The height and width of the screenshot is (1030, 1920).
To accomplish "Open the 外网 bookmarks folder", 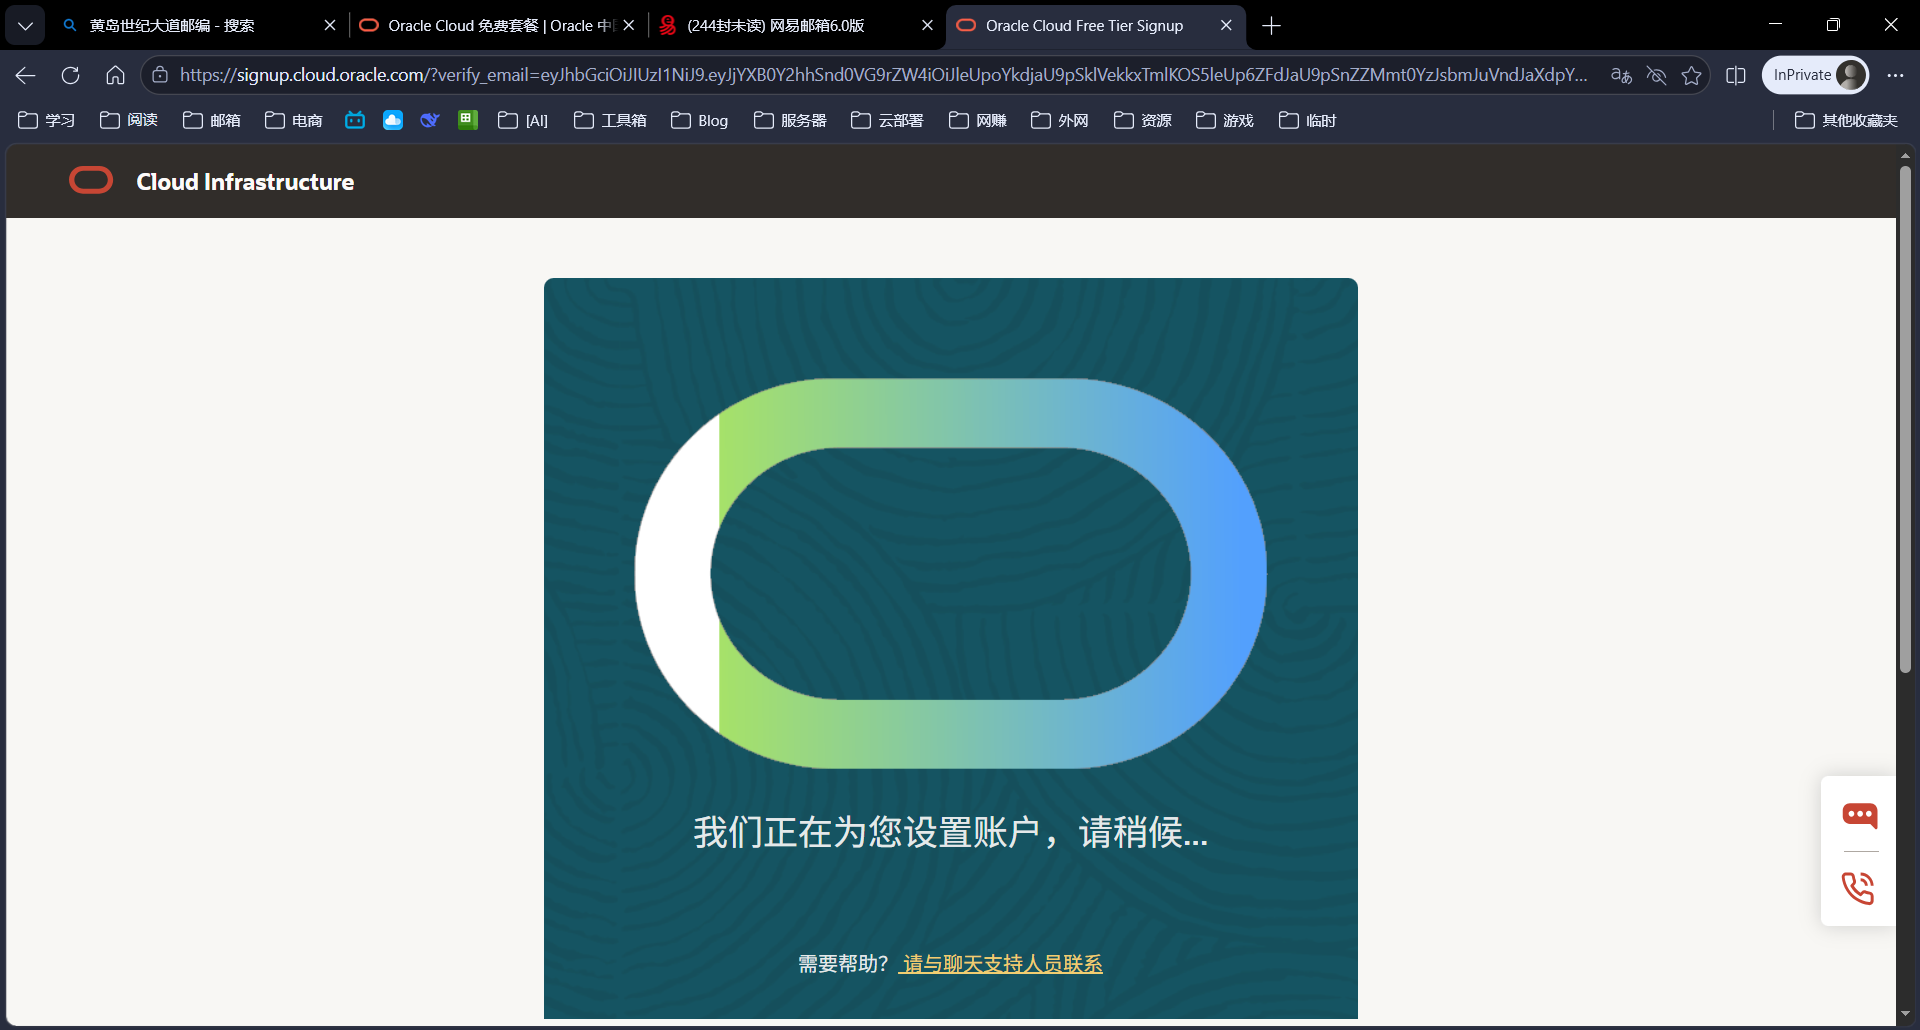I will [1060, 120].
